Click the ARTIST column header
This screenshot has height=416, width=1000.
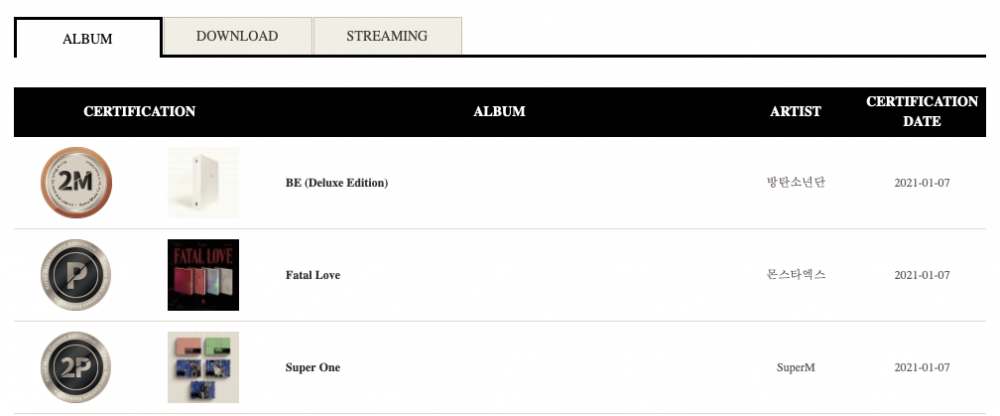point(795,112)
